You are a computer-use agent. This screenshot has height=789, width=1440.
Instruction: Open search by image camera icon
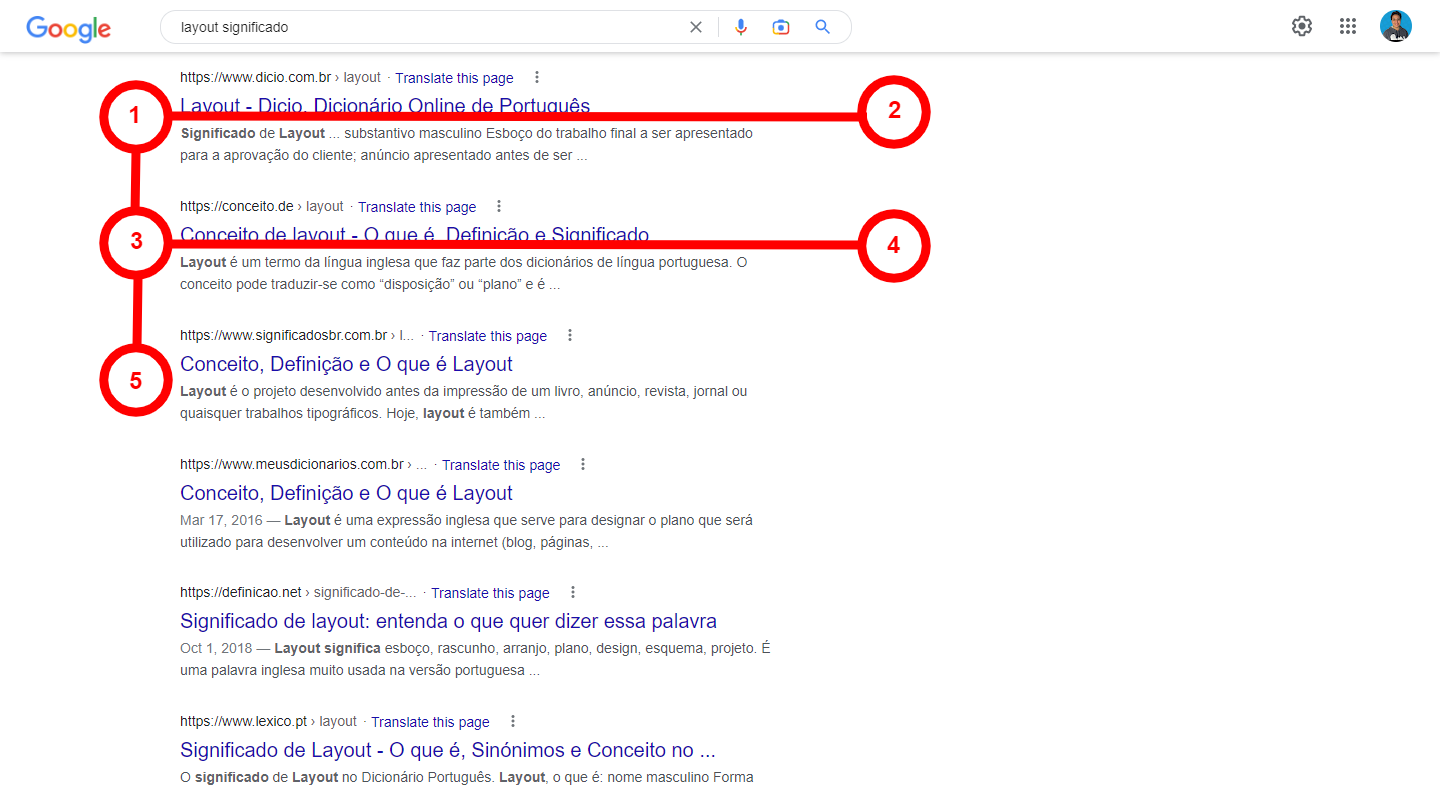tap(781, 27)
